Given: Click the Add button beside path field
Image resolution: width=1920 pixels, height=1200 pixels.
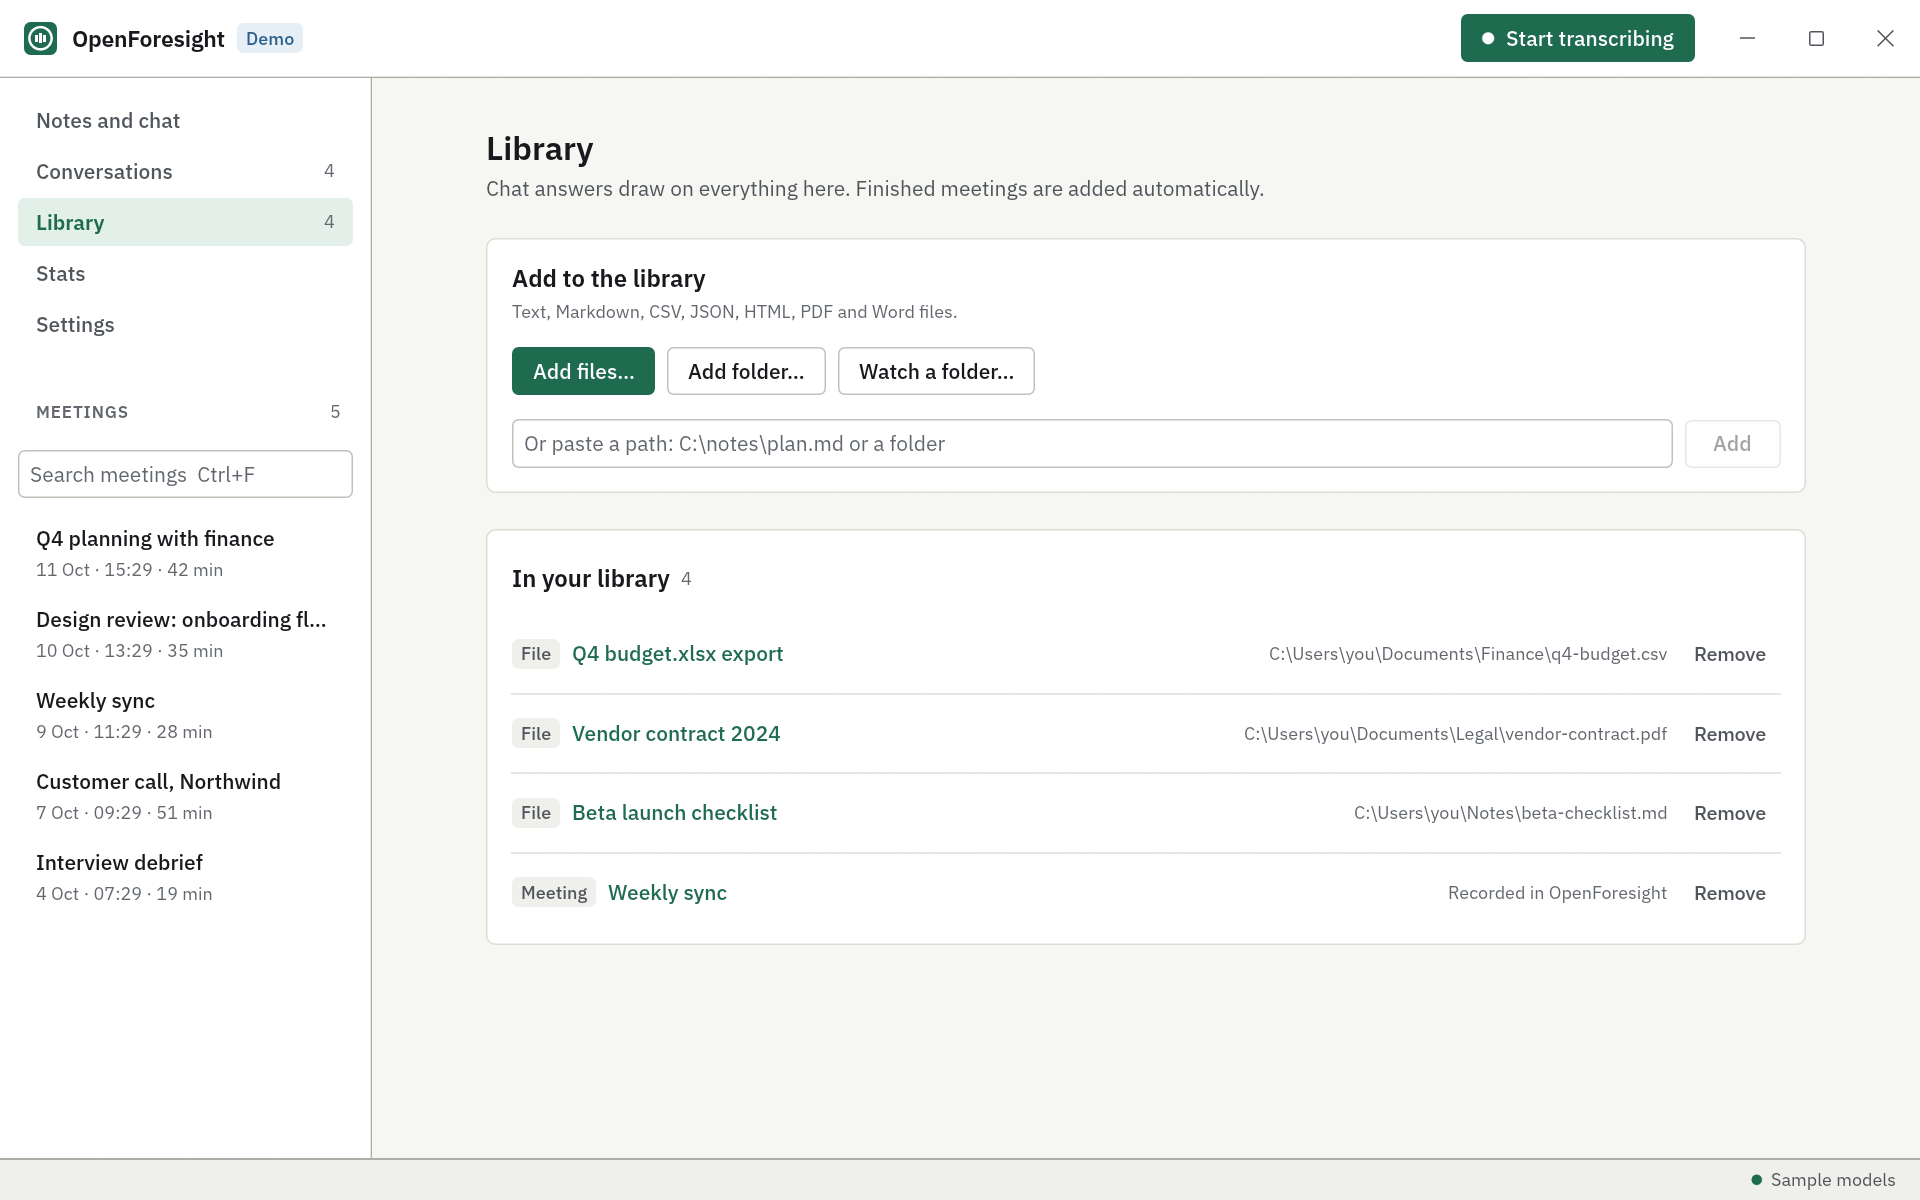Looking at the screenshot, I should [x=1732, y=443].
